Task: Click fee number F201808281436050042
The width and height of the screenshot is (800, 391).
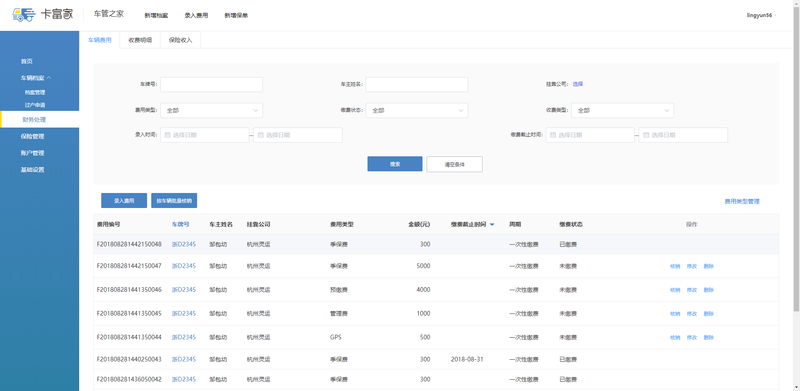Action: point(129,379)
